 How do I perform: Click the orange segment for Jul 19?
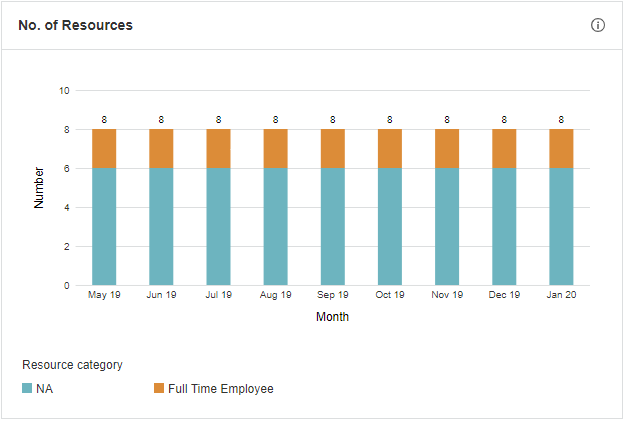[x=218, y=148]
